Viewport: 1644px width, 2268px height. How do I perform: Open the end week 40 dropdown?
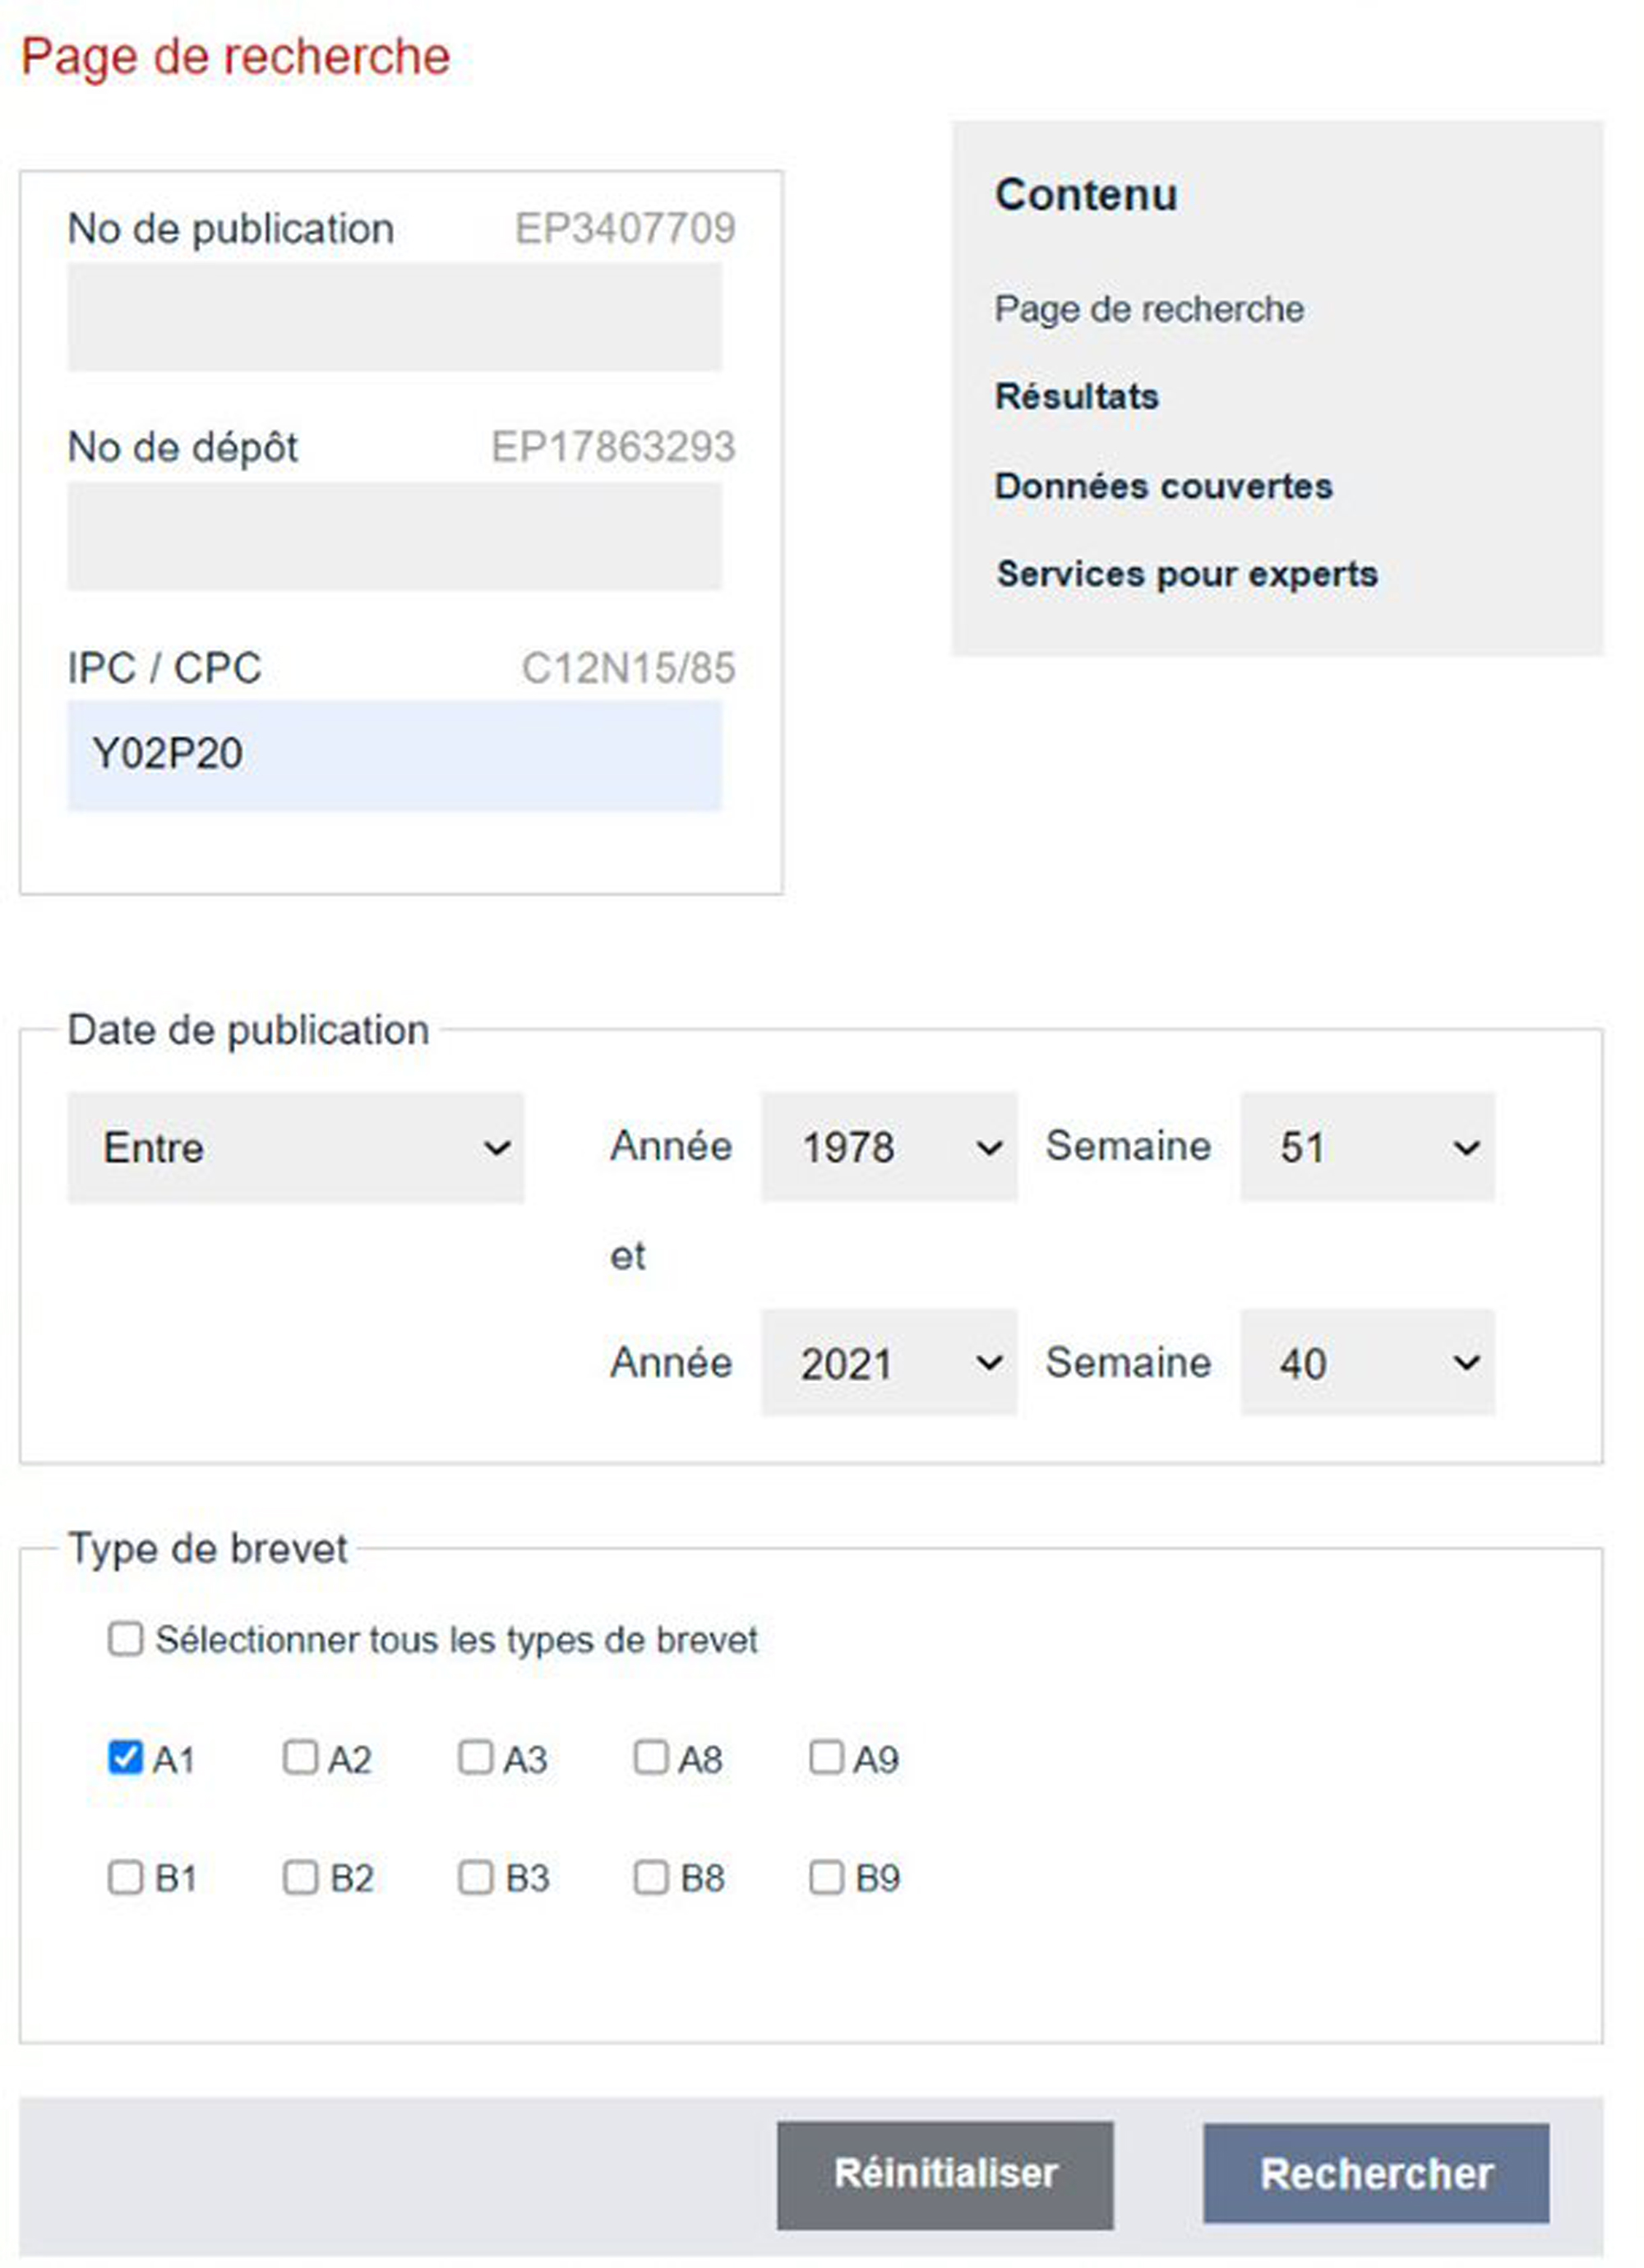(1367, 1363)
